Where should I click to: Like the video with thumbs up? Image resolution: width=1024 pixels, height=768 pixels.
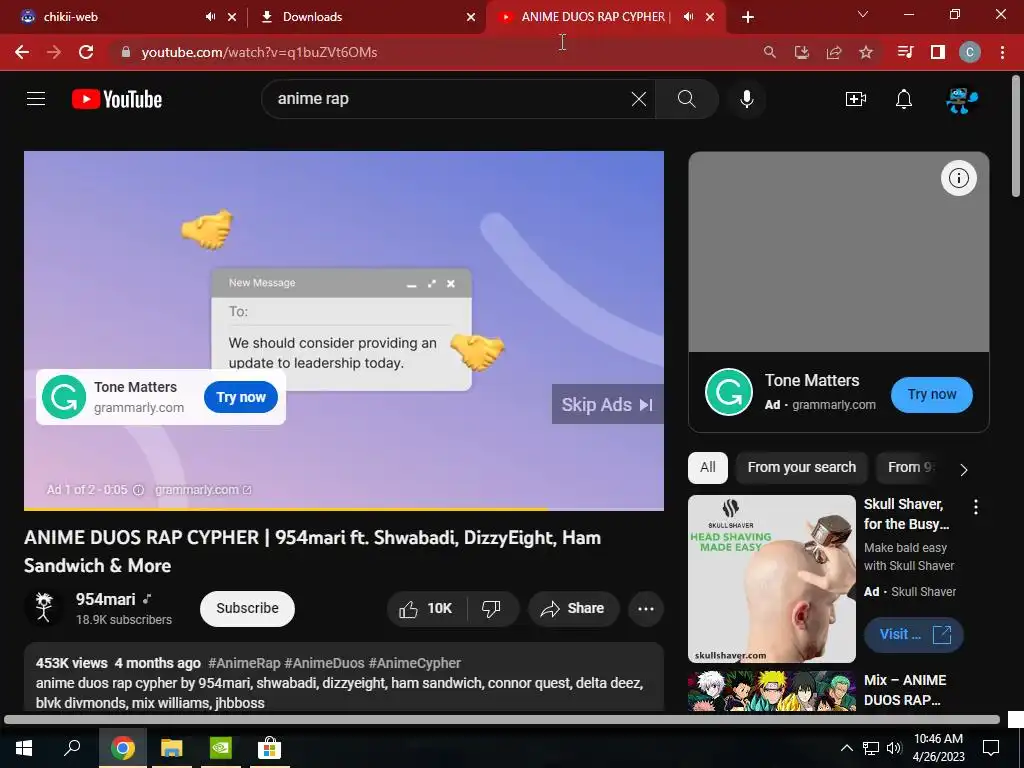[x=426, y=609]
